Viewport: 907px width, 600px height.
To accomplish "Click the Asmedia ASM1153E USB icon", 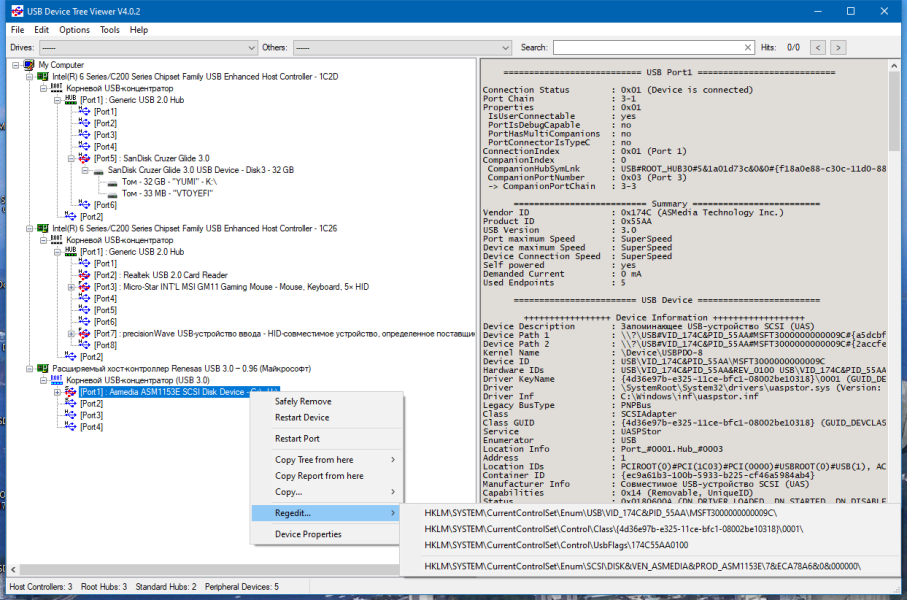I will 71,392.
